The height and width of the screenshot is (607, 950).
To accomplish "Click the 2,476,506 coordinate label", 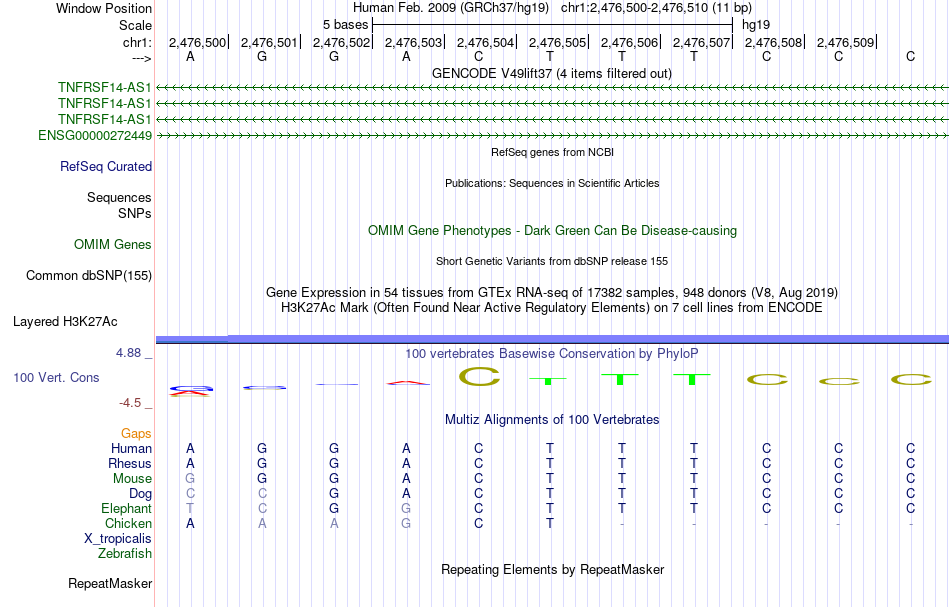I will [629, 42].
